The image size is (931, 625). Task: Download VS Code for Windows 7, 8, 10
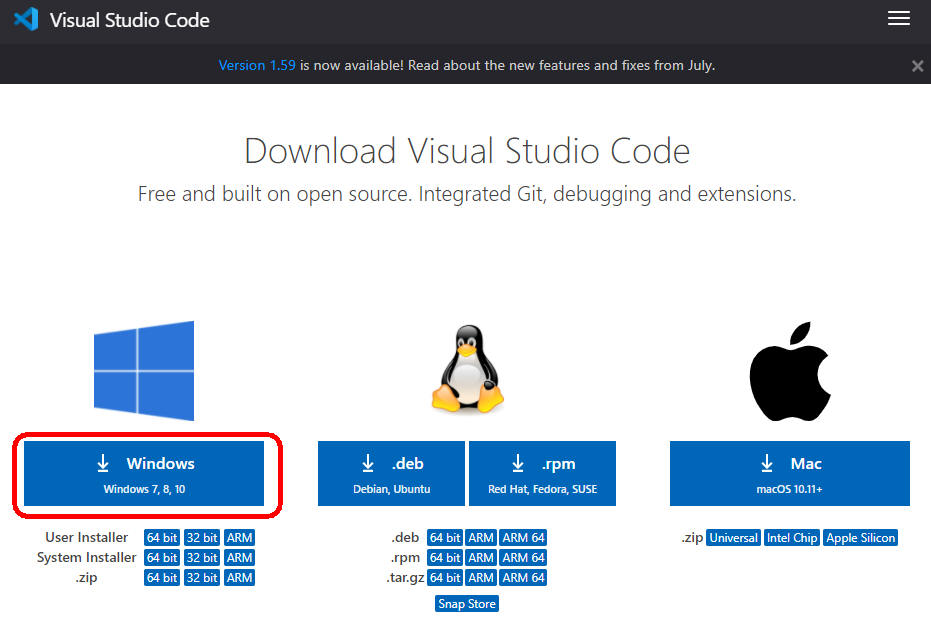(x=144, y=474)
